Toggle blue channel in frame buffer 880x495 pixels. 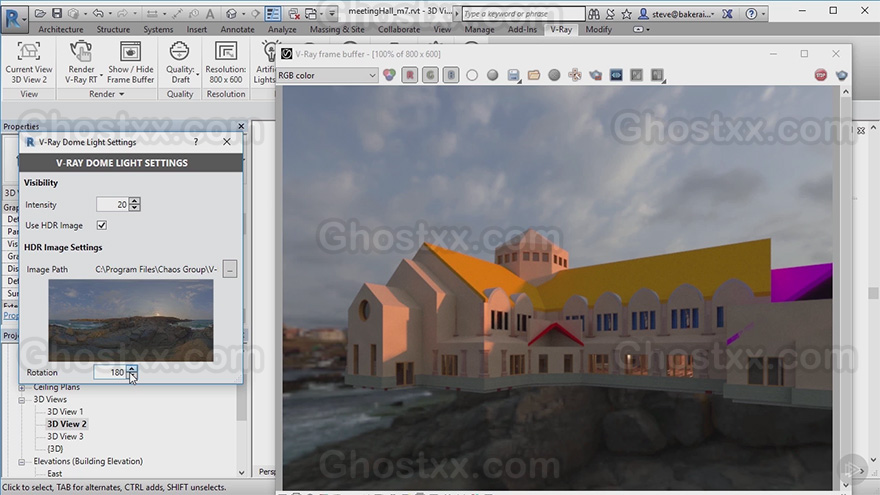[451, 75]
